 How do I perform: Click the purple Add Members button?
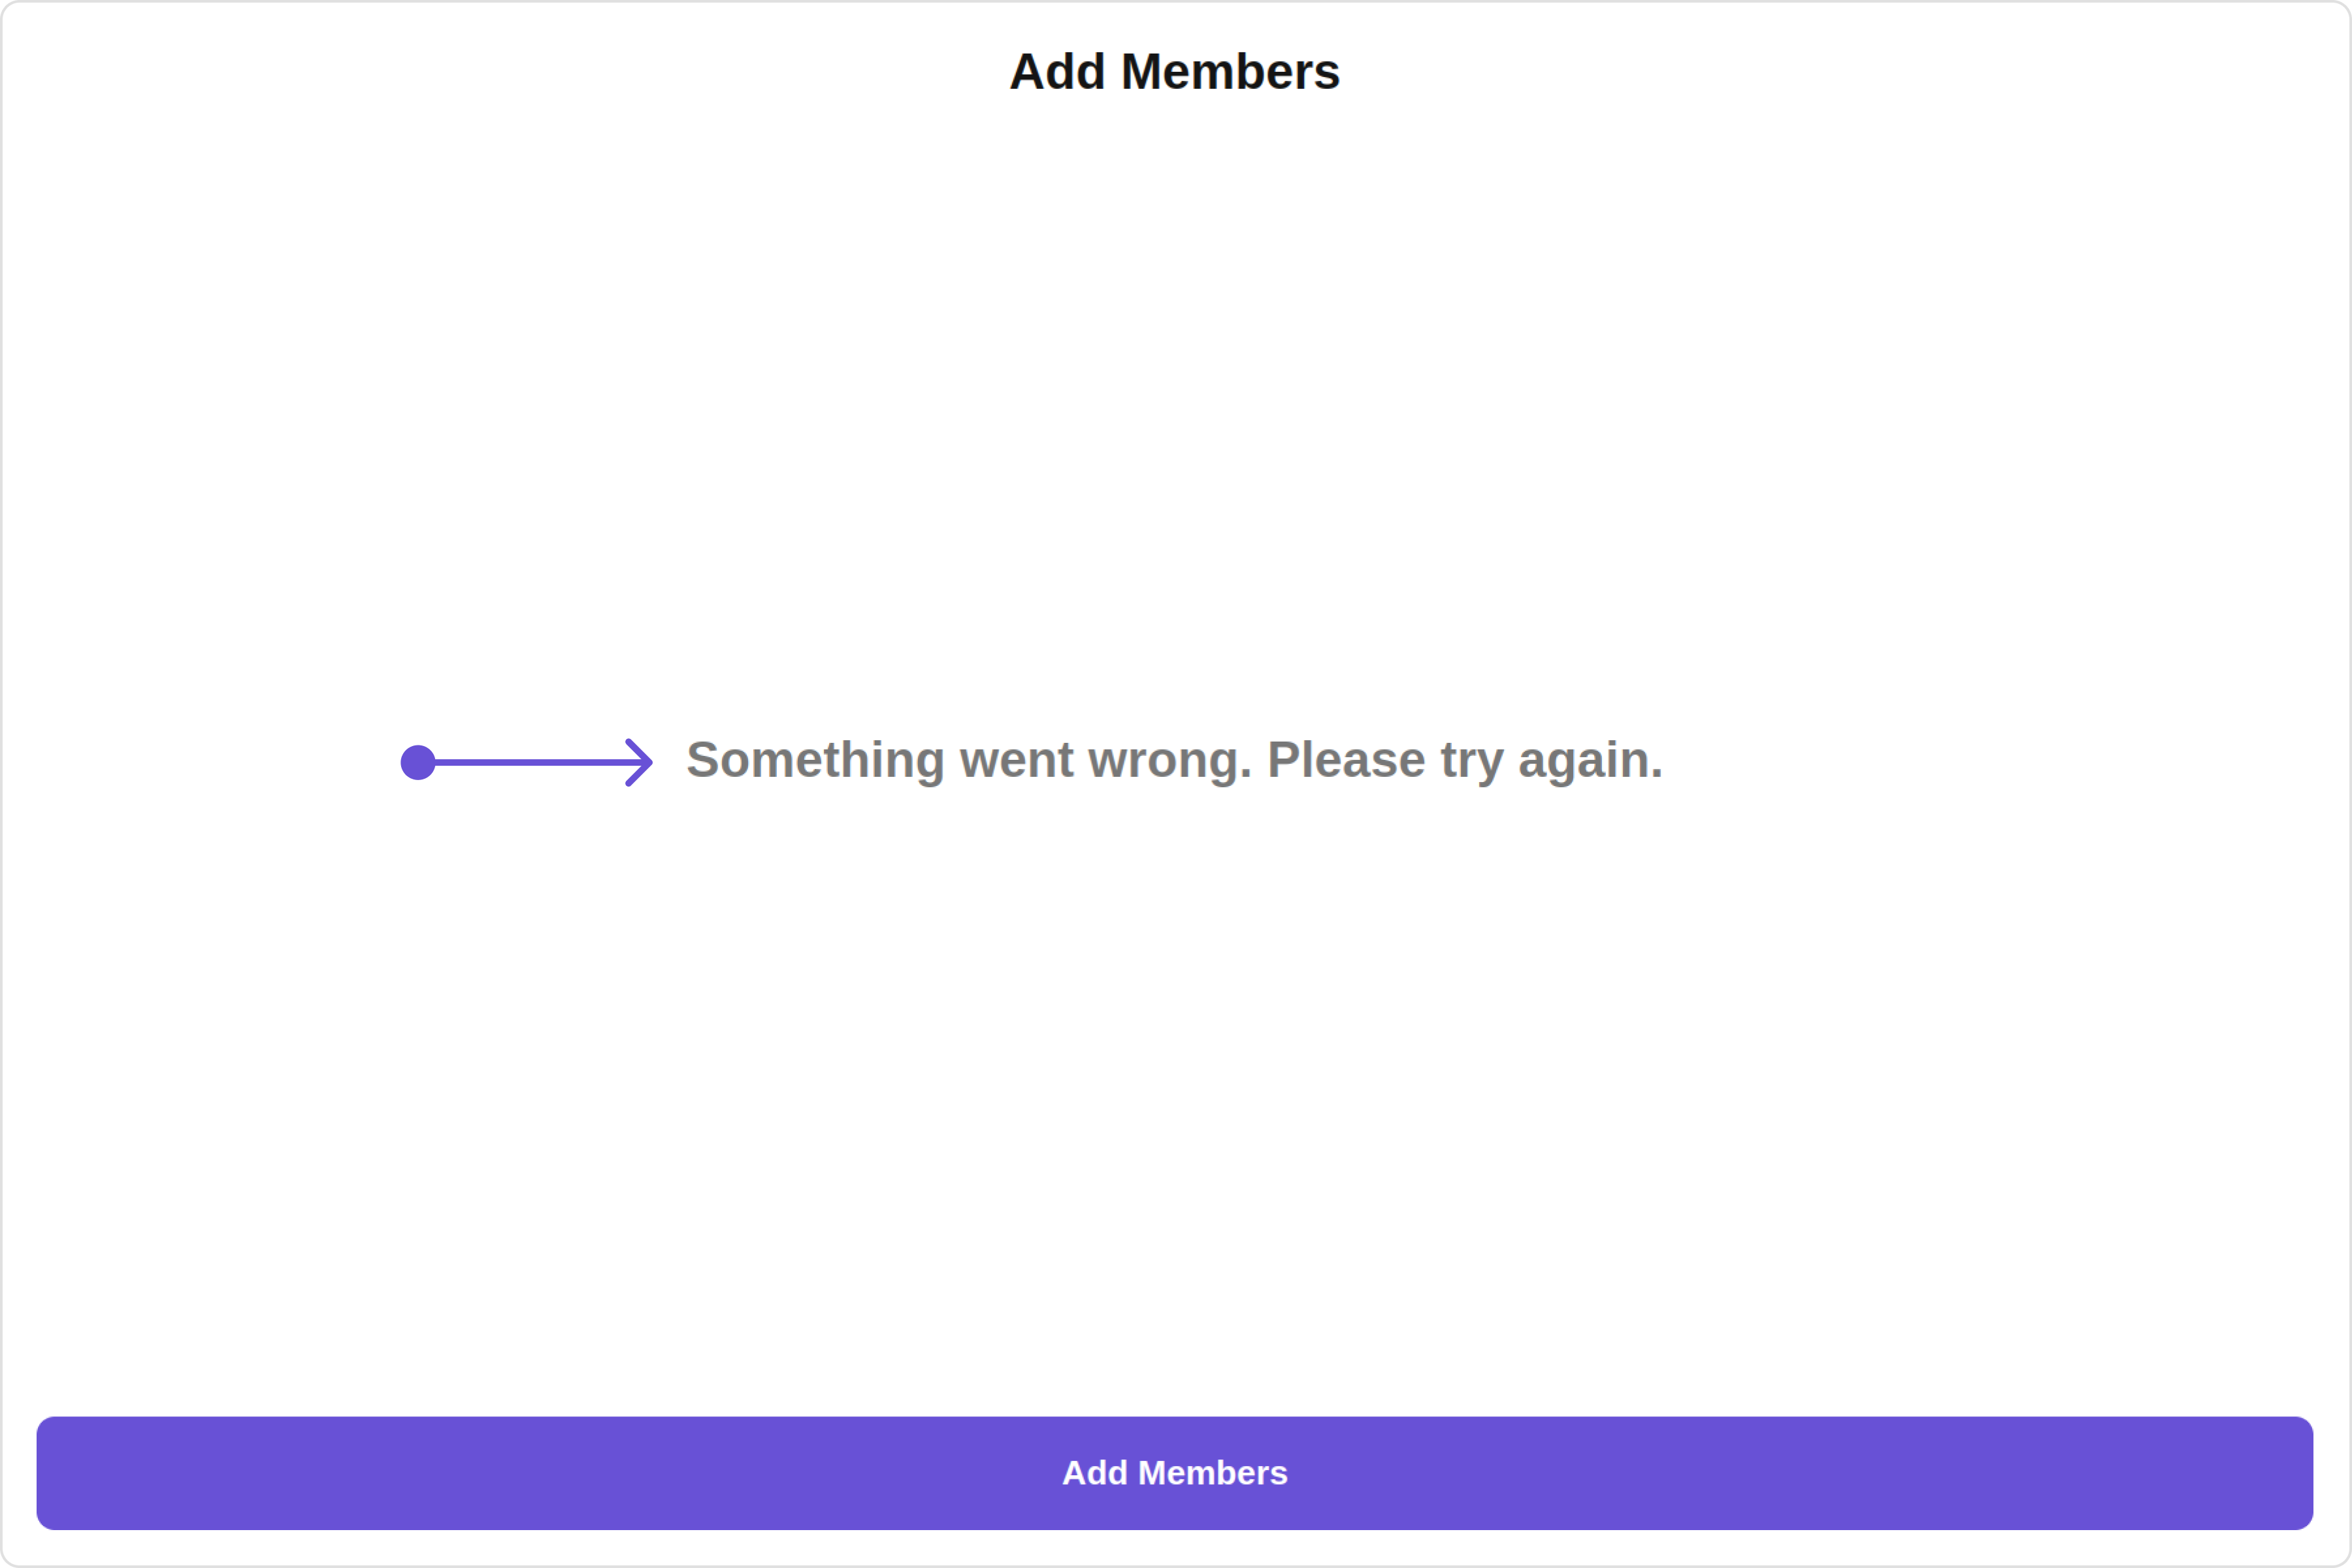(1175, 1473)
